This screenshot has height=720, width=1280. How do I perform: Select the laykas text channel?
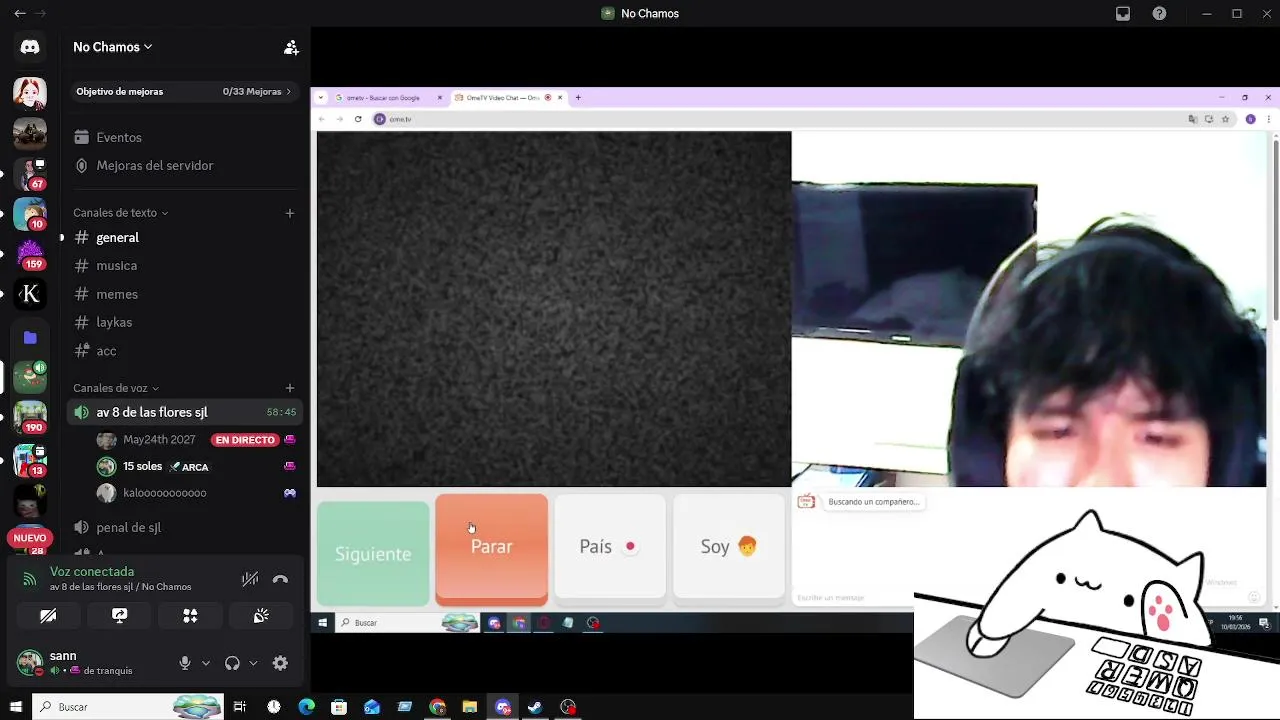tap(184, 322)
